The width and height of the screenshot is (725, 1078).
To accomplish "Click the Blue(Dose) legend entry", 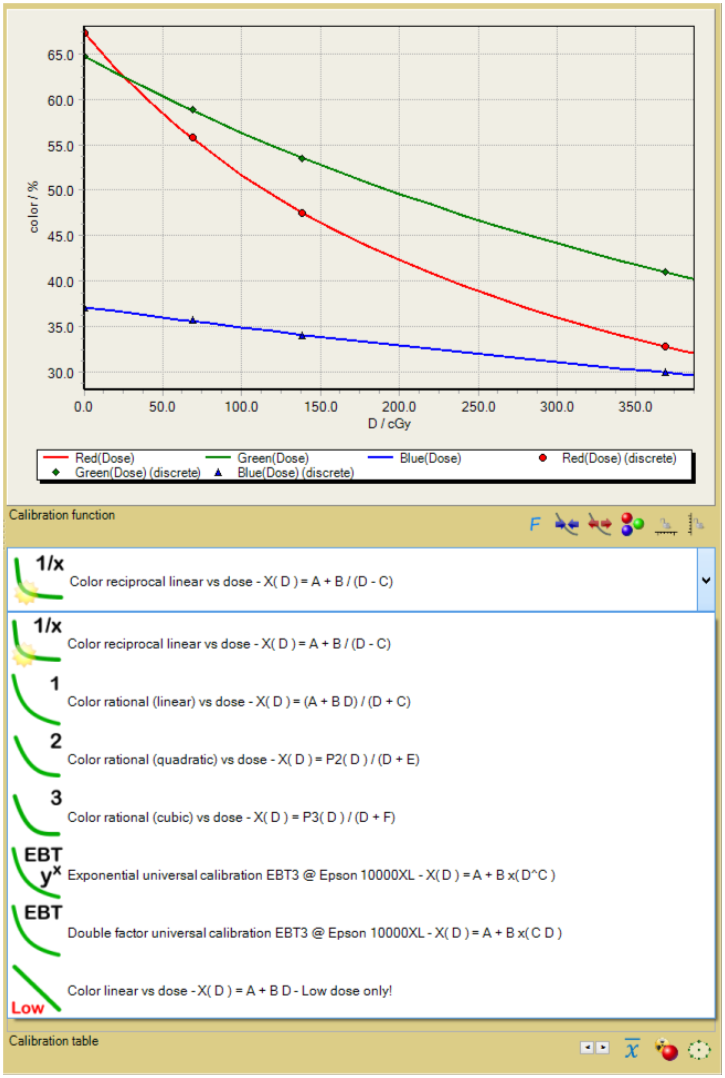I will point(414,458).
